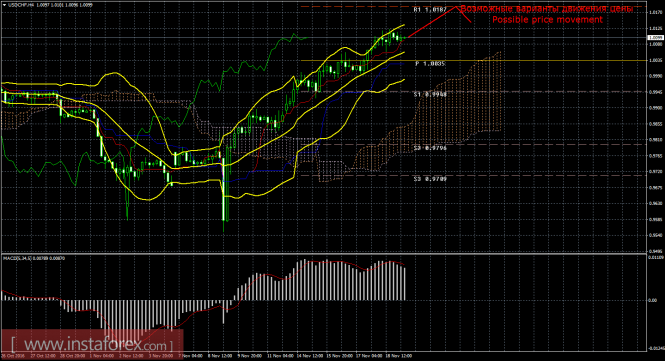665x361 pixels.
Task: Click the 0.00 zero level on the MACD scale
Action: [653, 300]
